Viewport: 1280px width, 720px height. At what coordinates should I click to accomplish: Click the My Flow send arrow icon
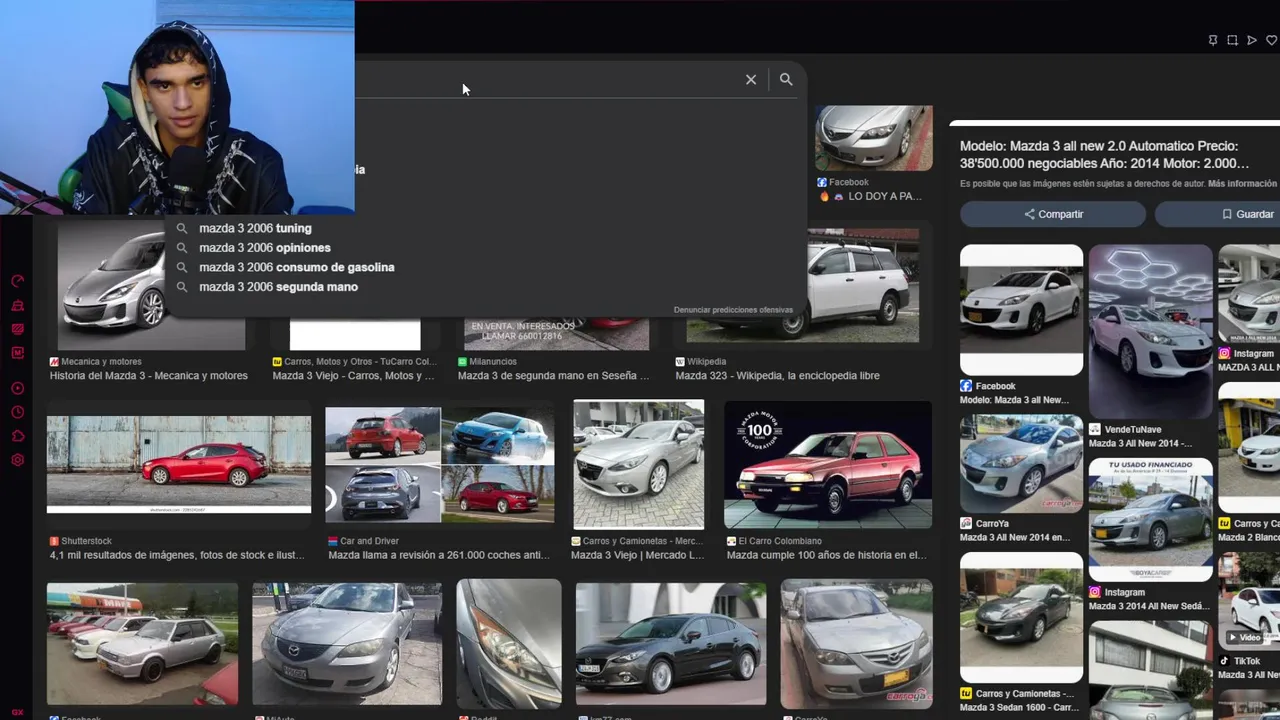tap(1251, 40)
